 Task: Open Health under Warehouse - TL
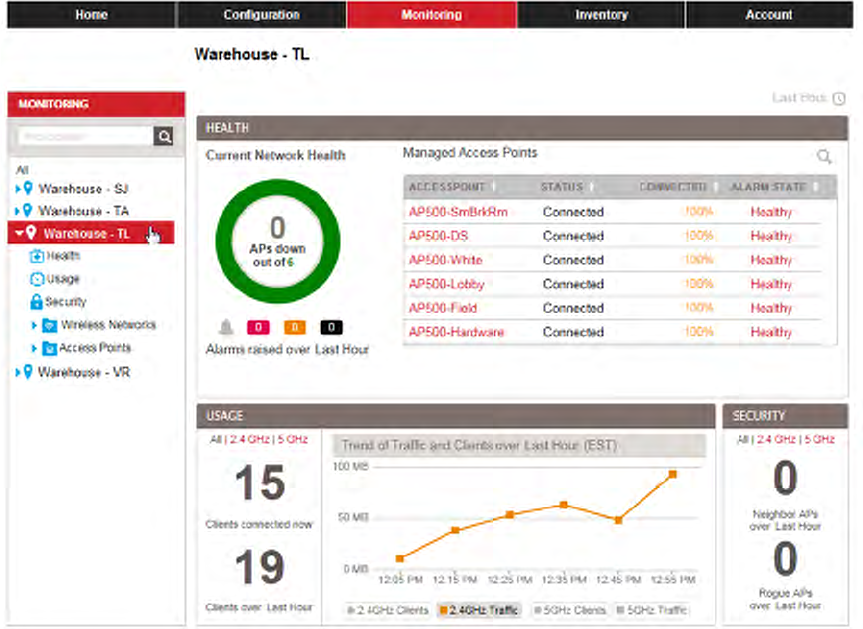tap(63, 256)
